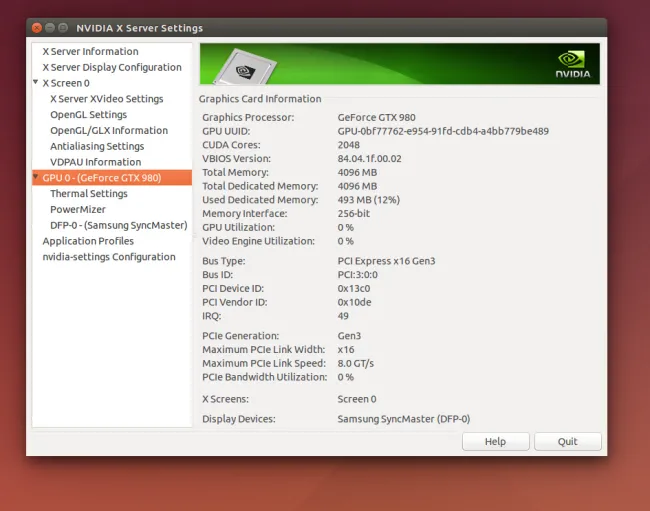Open PowerMizer settings
The image size is (650, 511).
pyautogui.click(x=78, y=209)
